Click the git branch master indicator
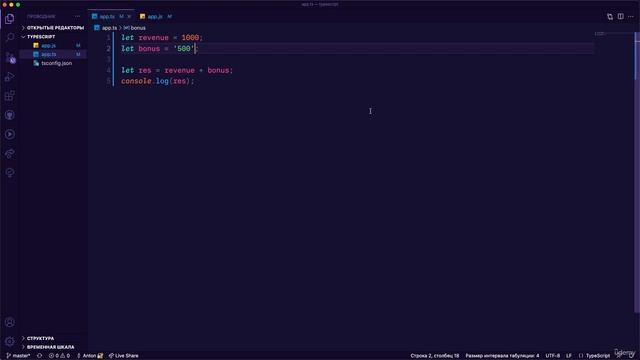The image size is (640, 360). point(18,356)
